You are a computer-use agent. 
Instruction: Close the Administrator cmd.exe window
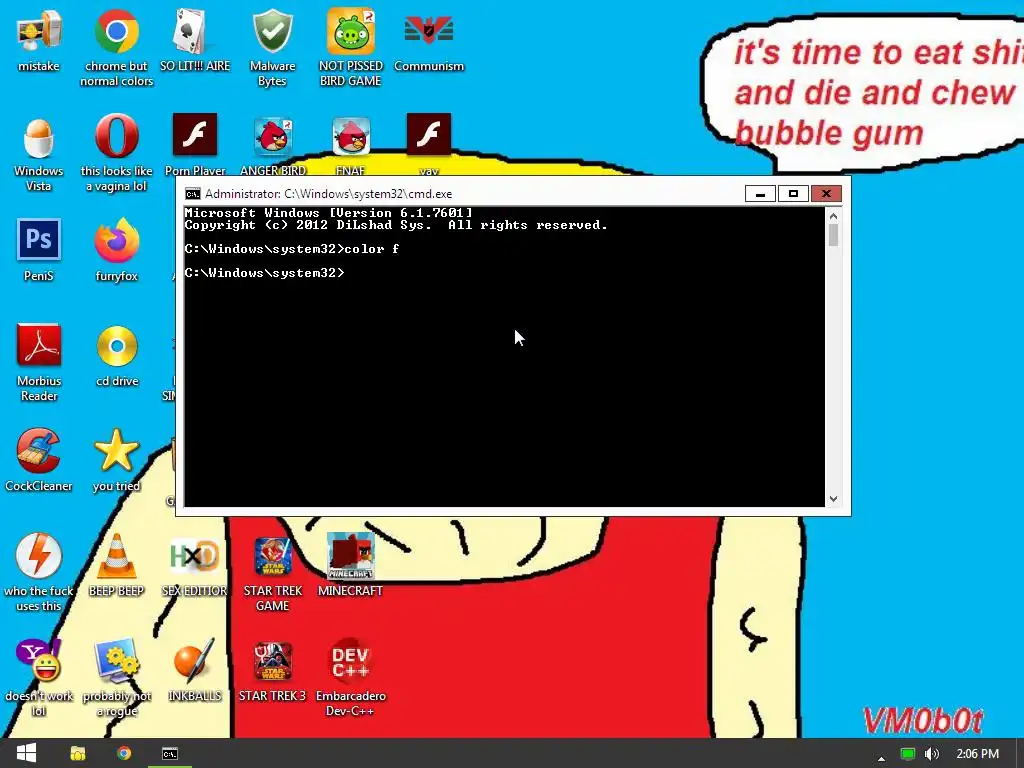[x=826, y=193]
